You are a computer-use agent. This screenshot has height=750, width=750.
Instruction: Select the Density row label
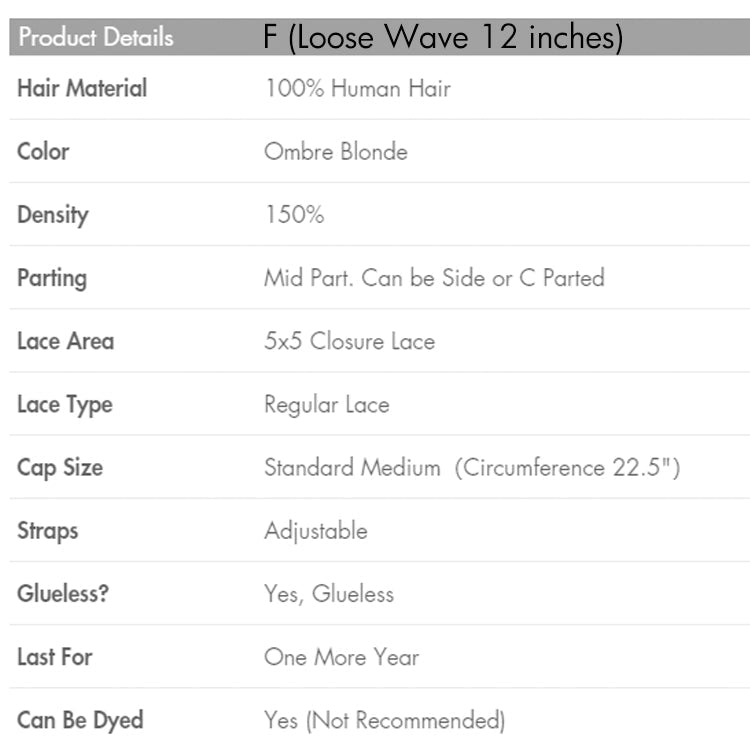coord(53,215)
